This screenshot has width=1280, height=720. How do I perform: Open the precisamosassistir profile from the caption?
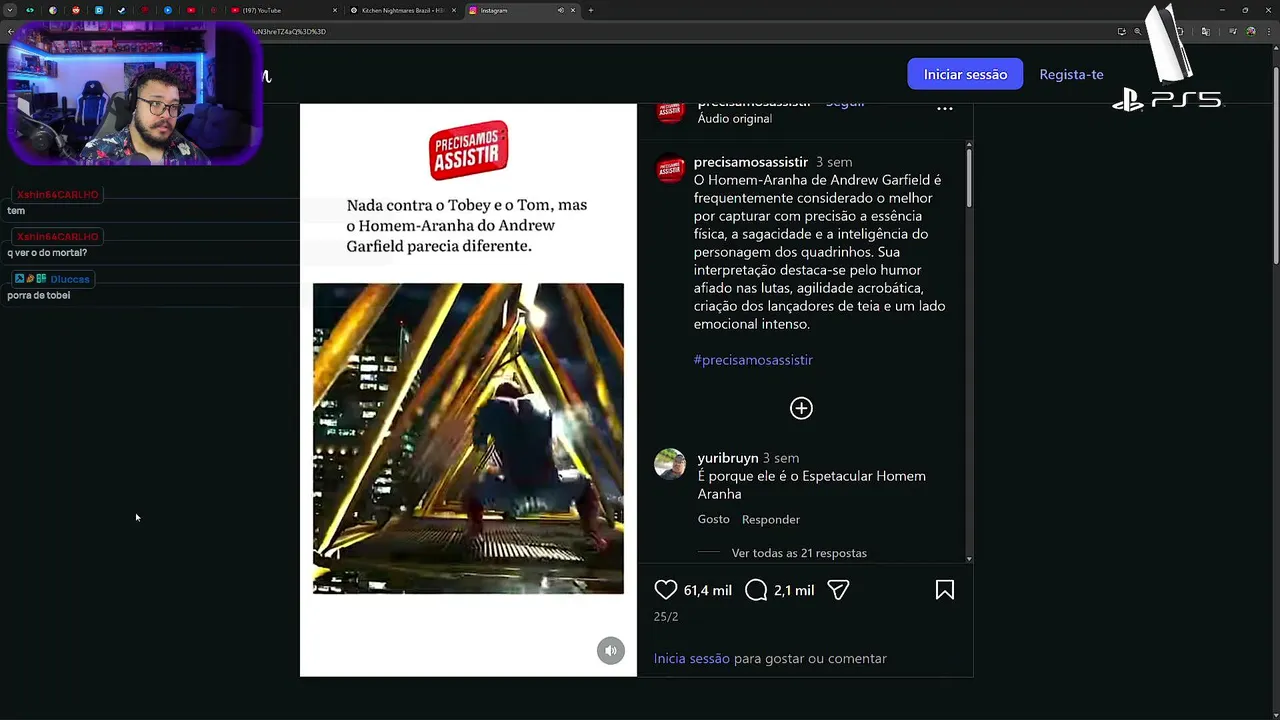point(750,162)
